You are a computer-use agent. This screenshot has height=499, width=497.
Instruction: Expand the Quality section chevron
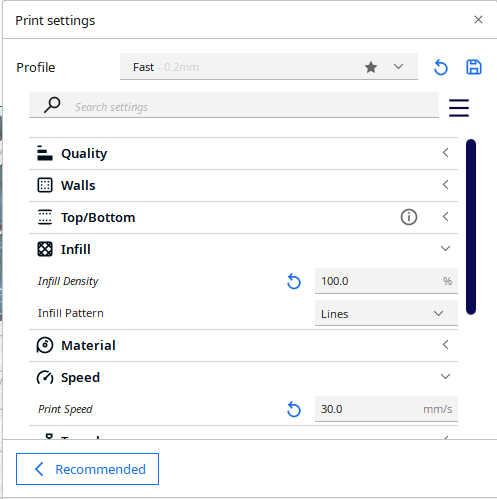[x=446, y=153]
